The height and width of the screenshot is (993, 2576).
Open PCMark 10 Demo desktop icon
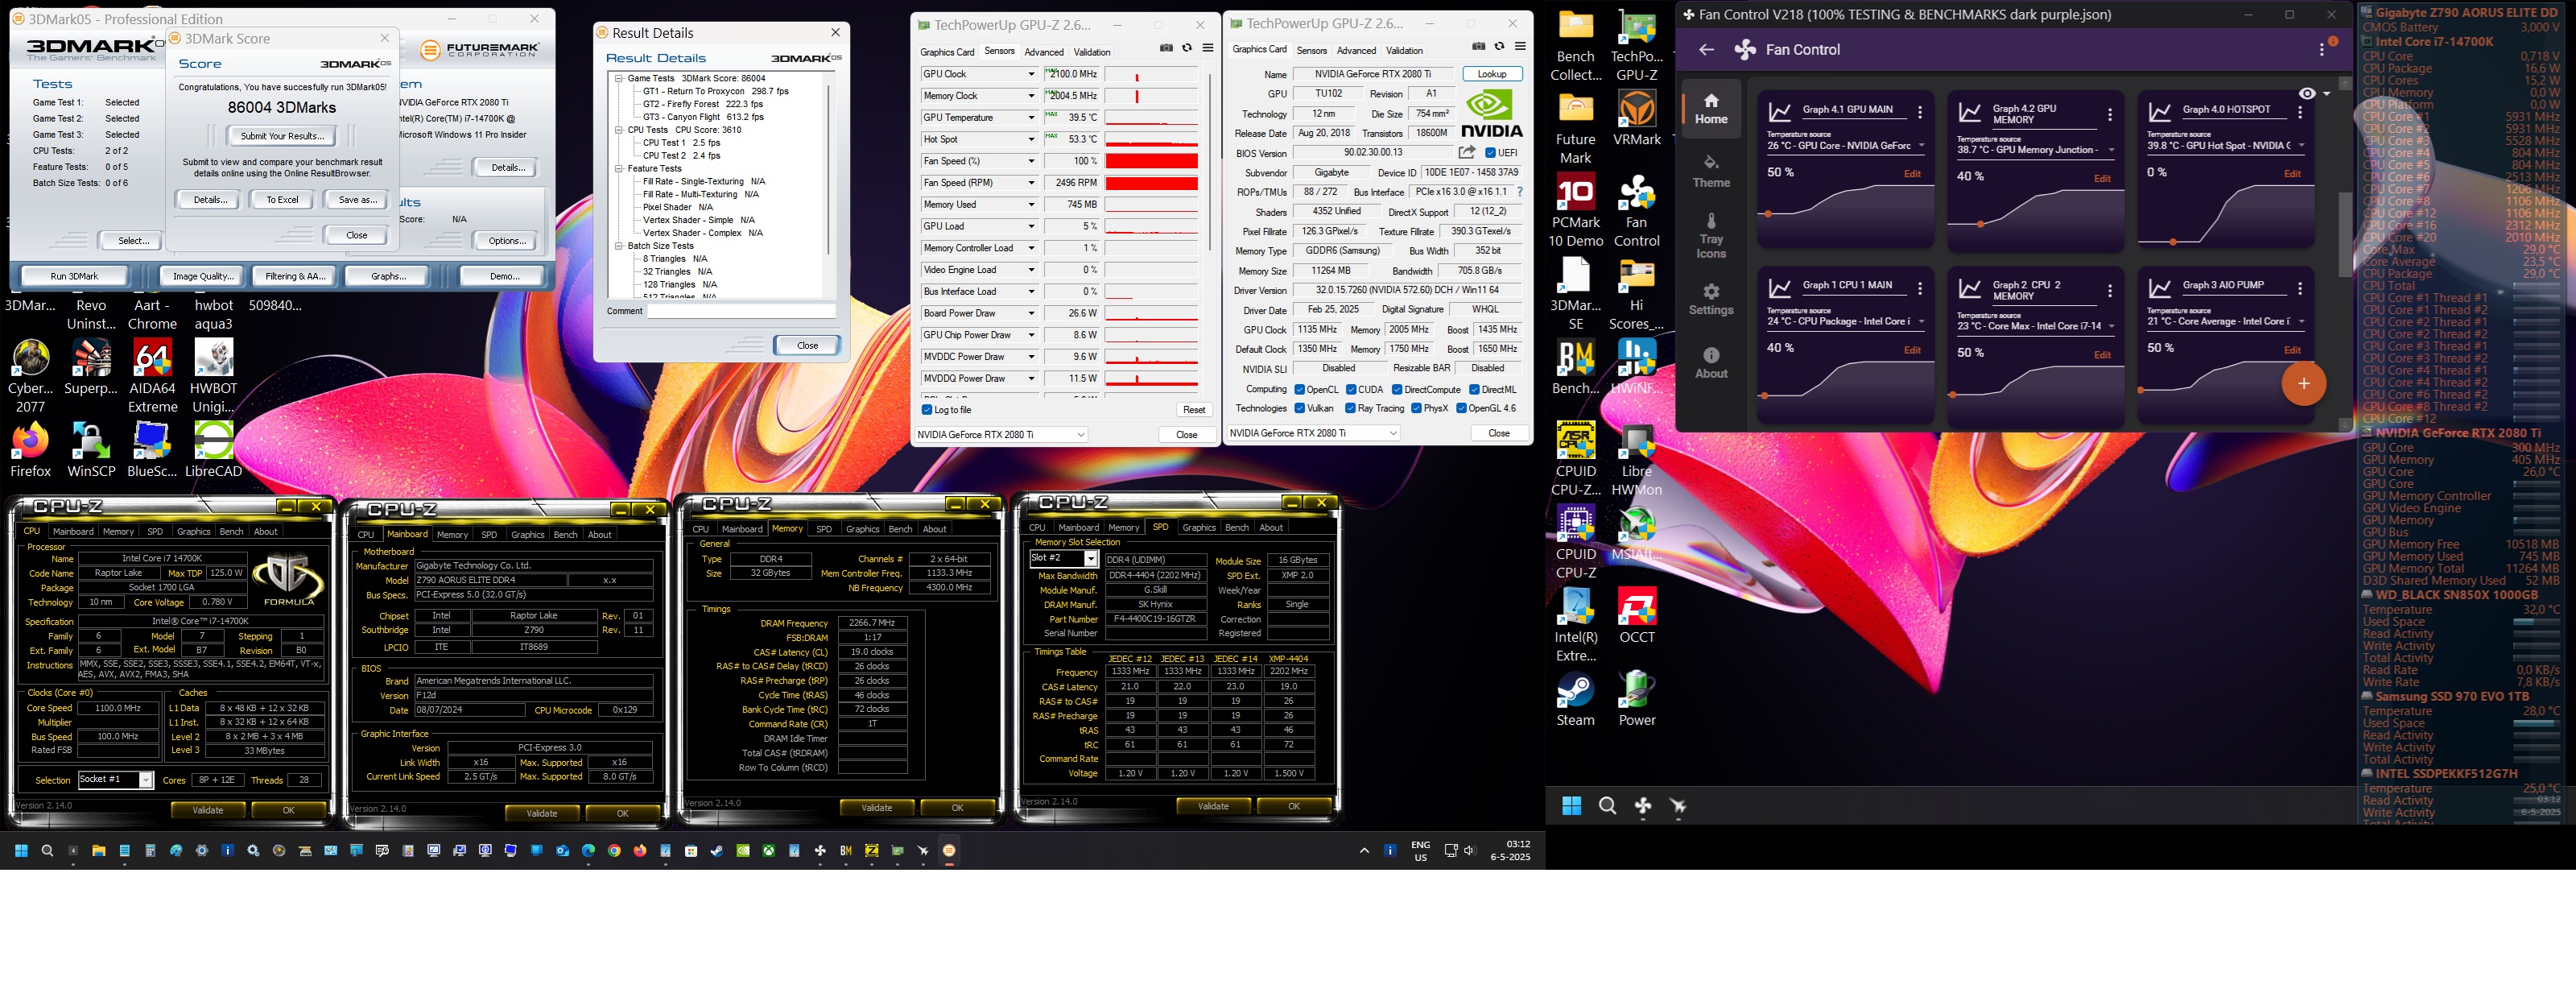tap(1575, 211)
